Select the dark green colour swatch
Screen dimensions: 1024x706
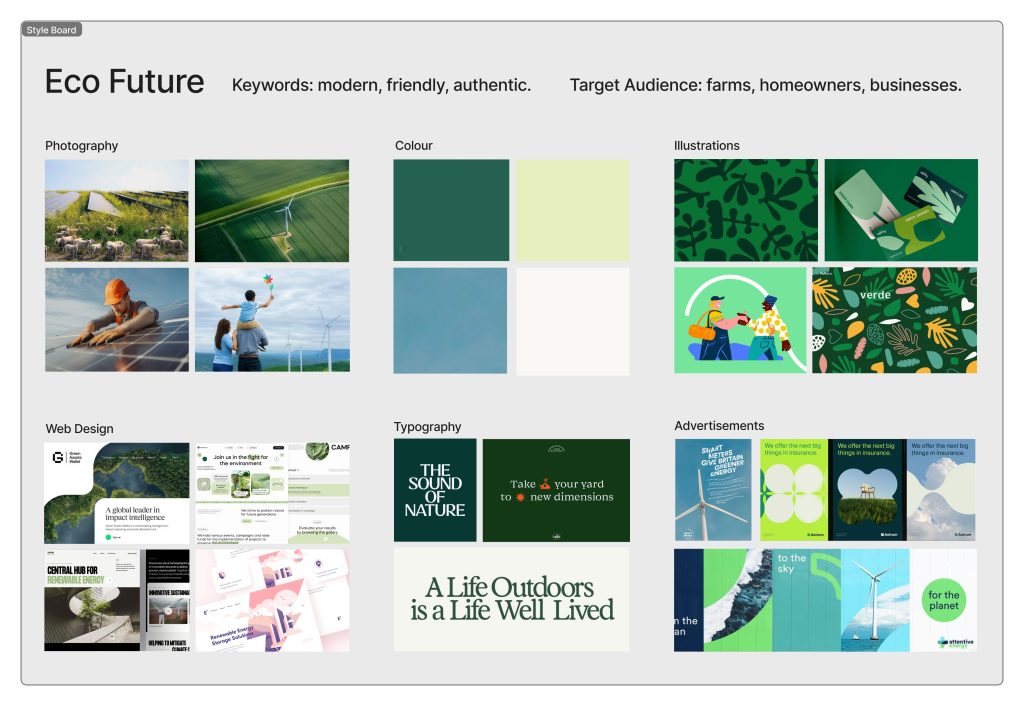451,210
